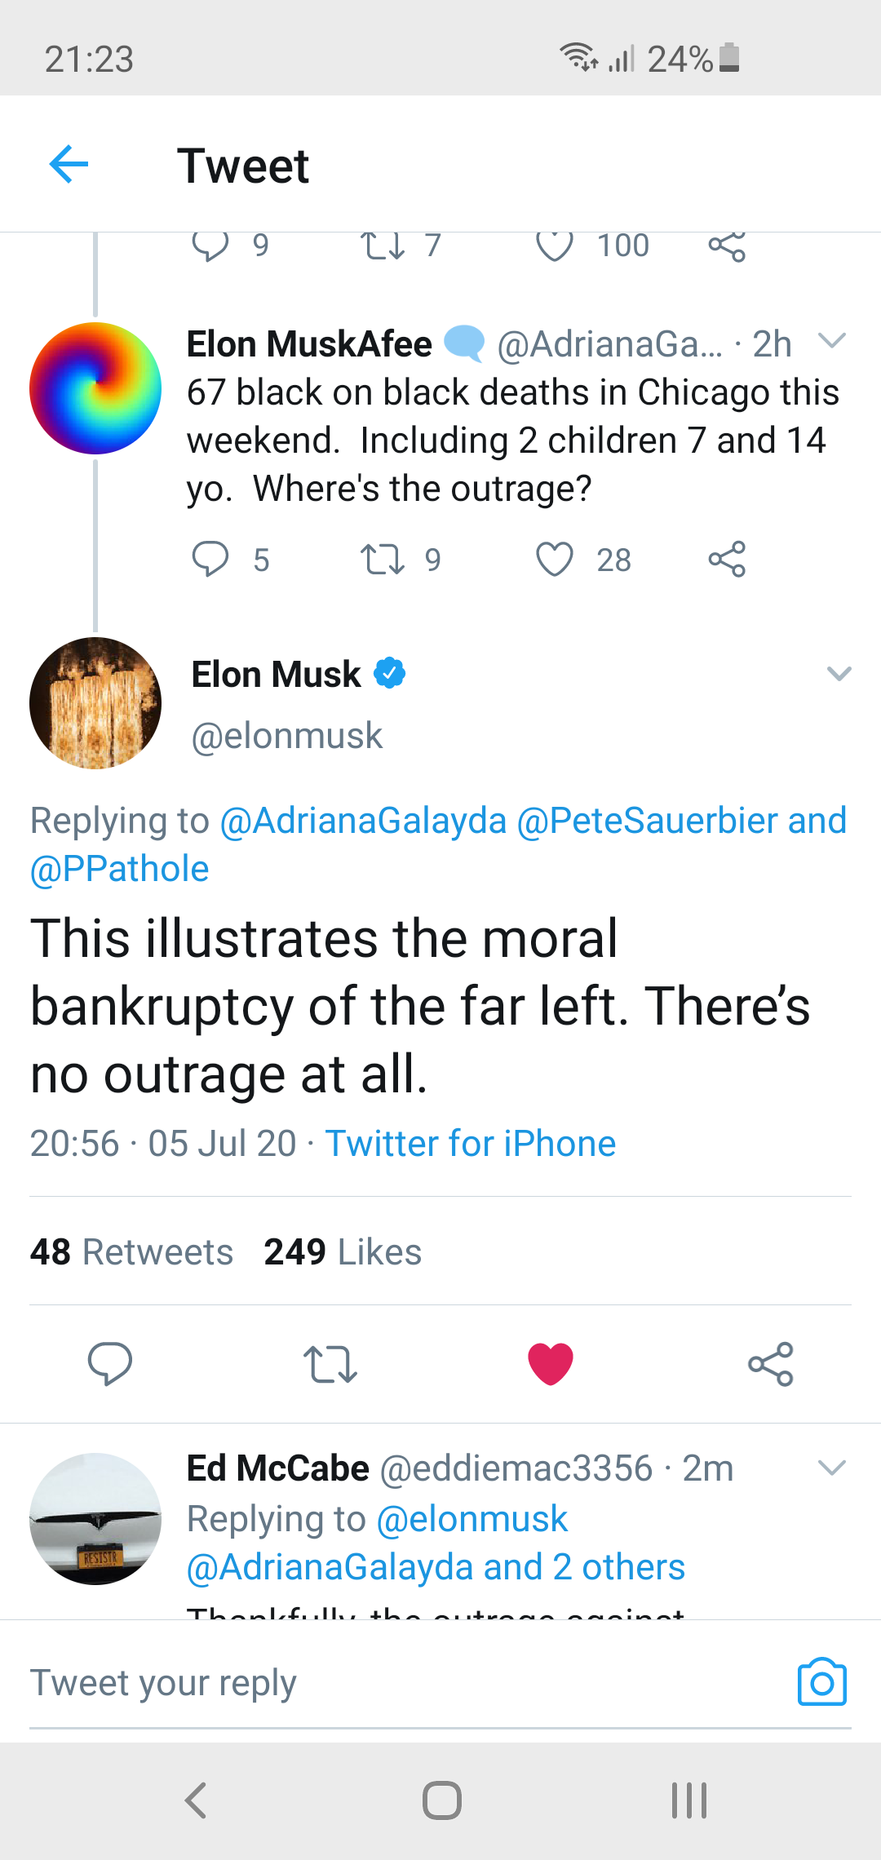Like the top tweet with 100 likes
881x1860 pixels.
tap(555, 245)
